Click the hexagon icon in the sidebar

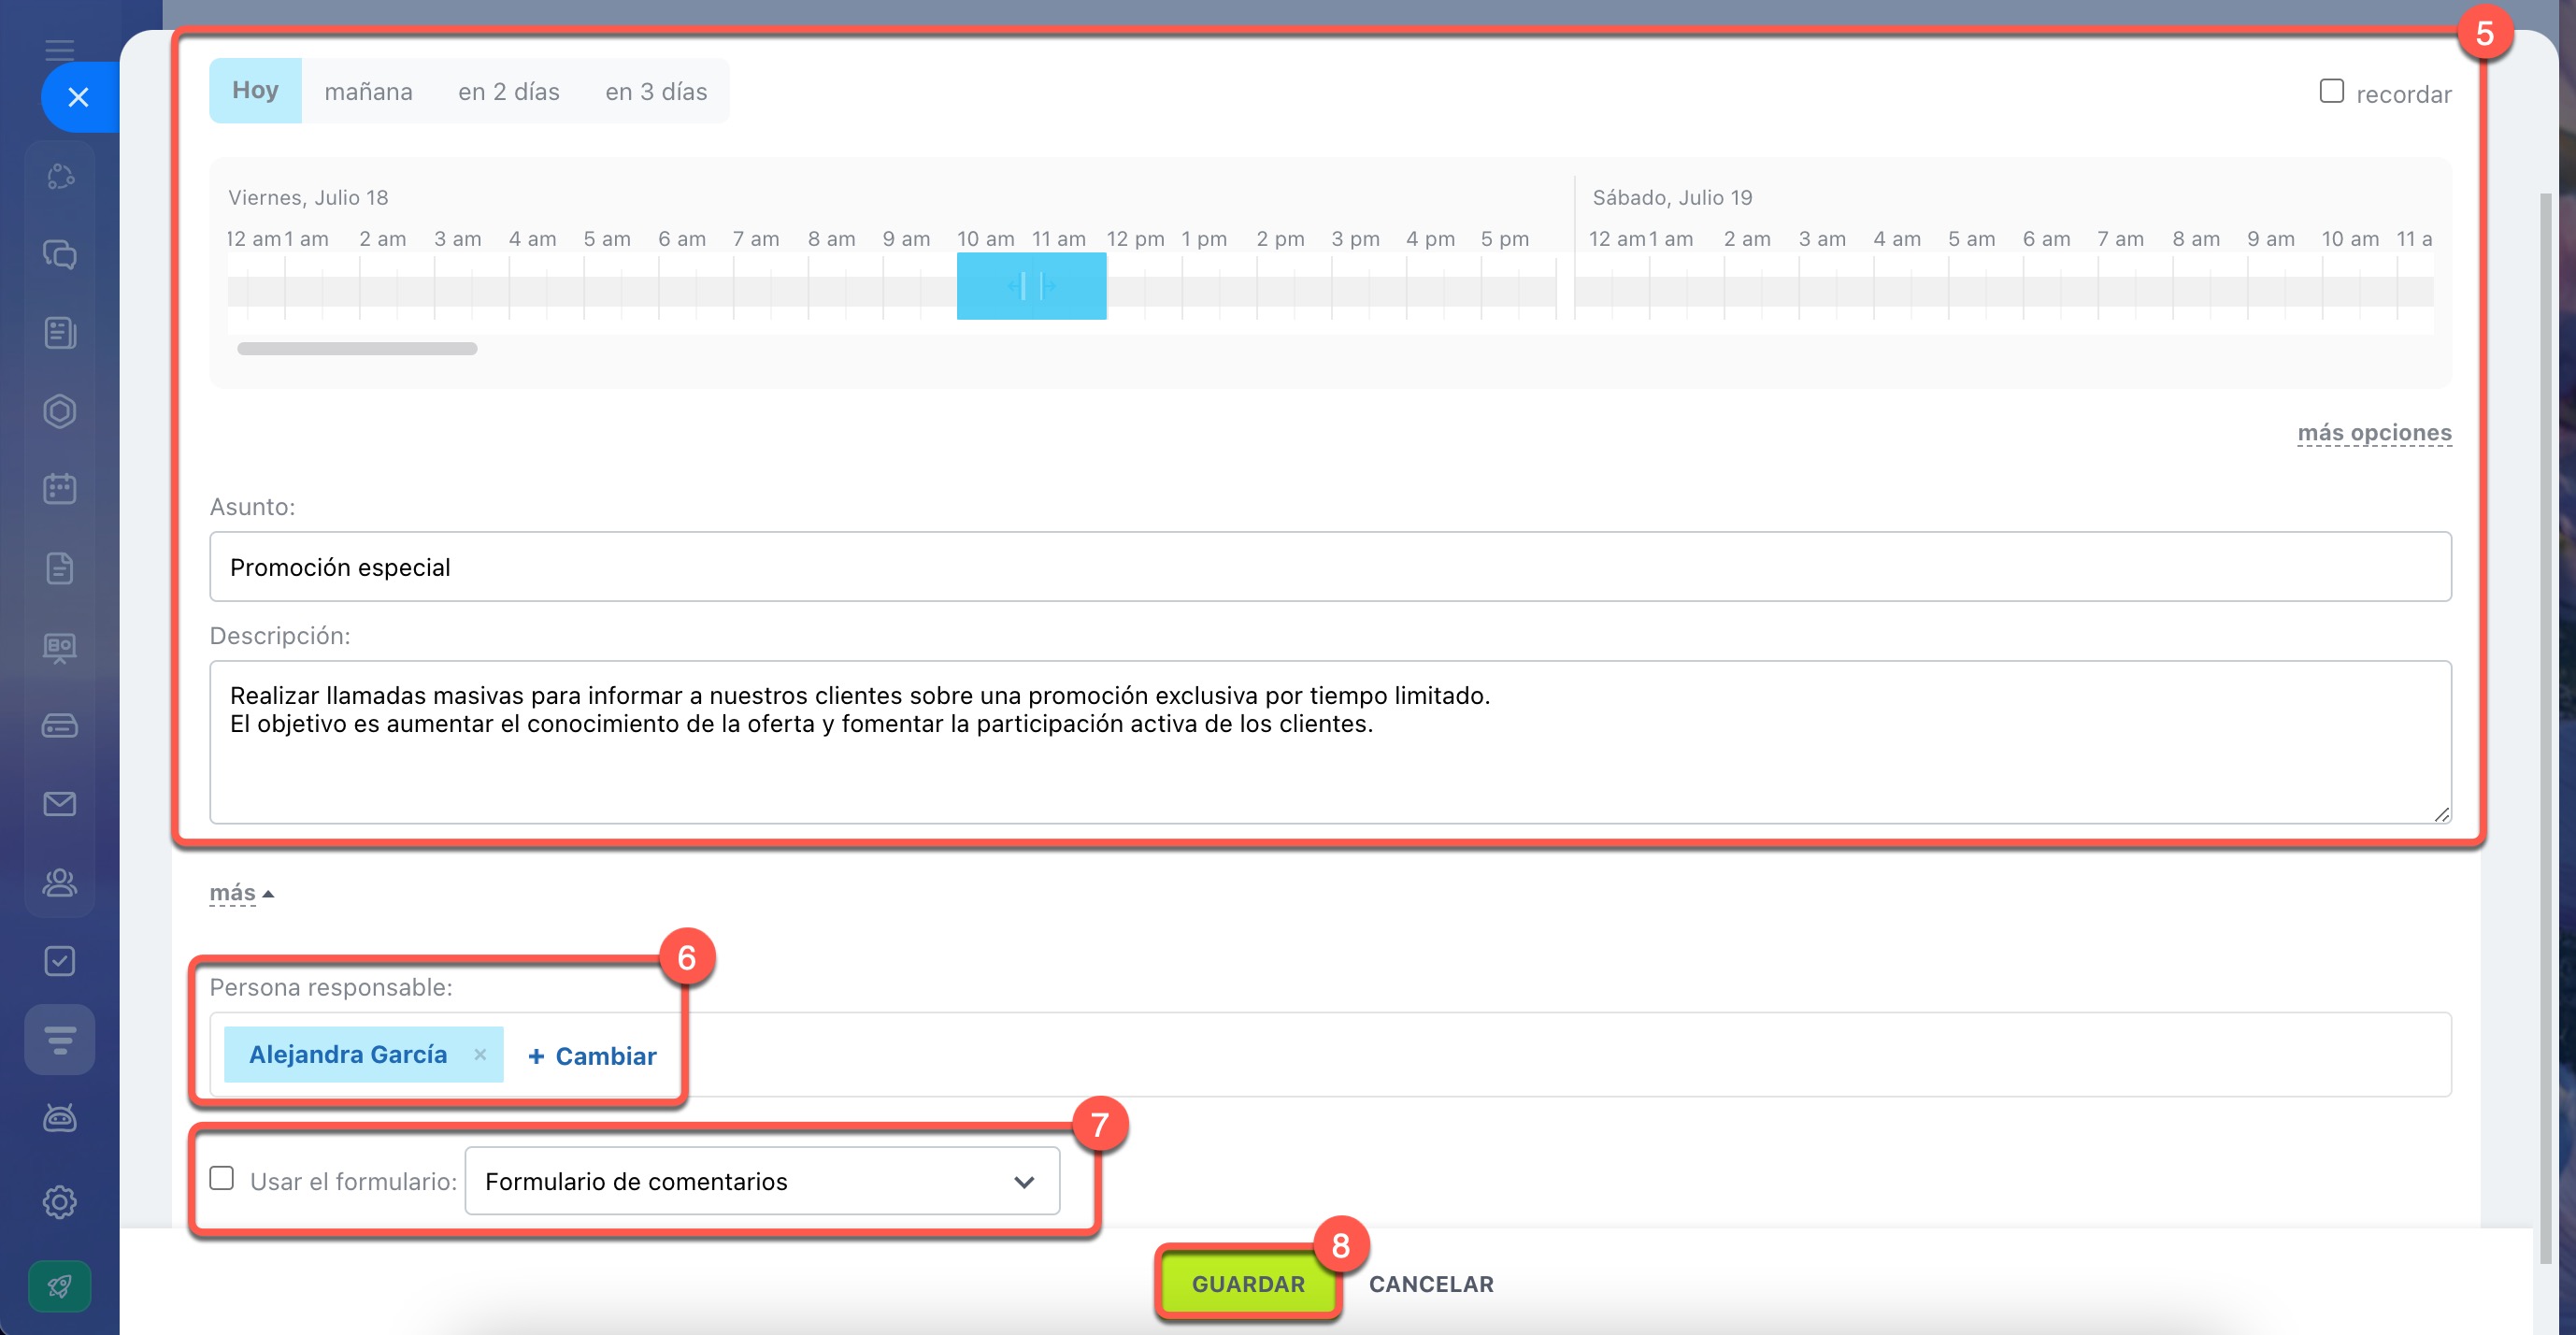[60, 411]
